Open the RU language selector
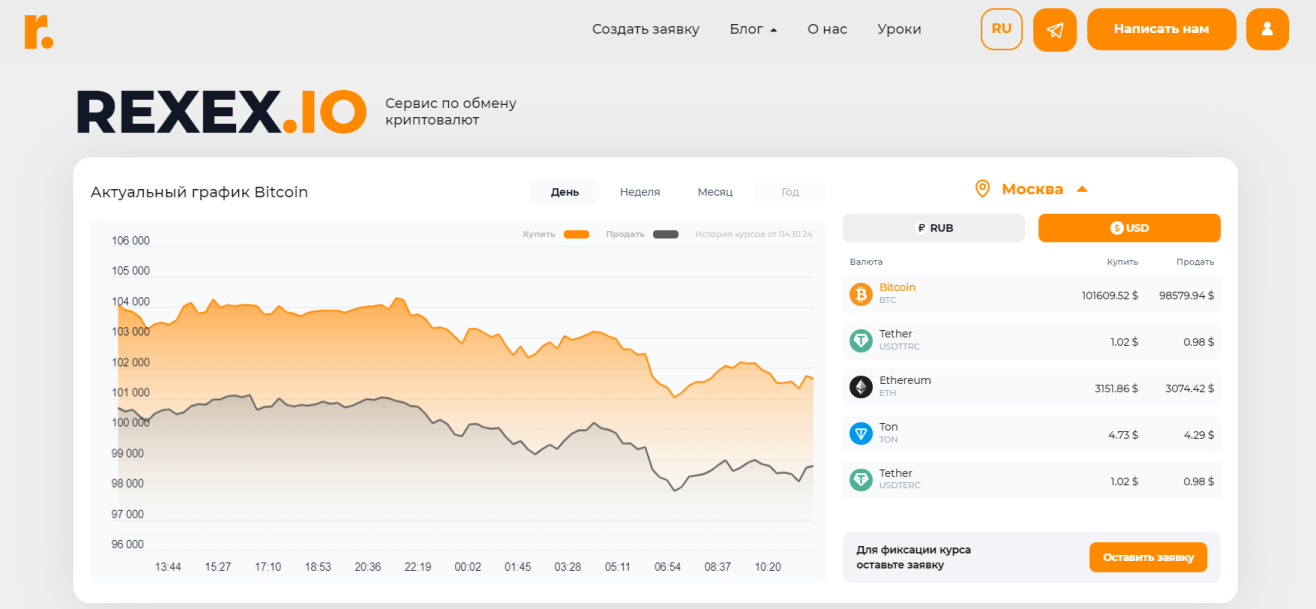 tap(1001, 29)
